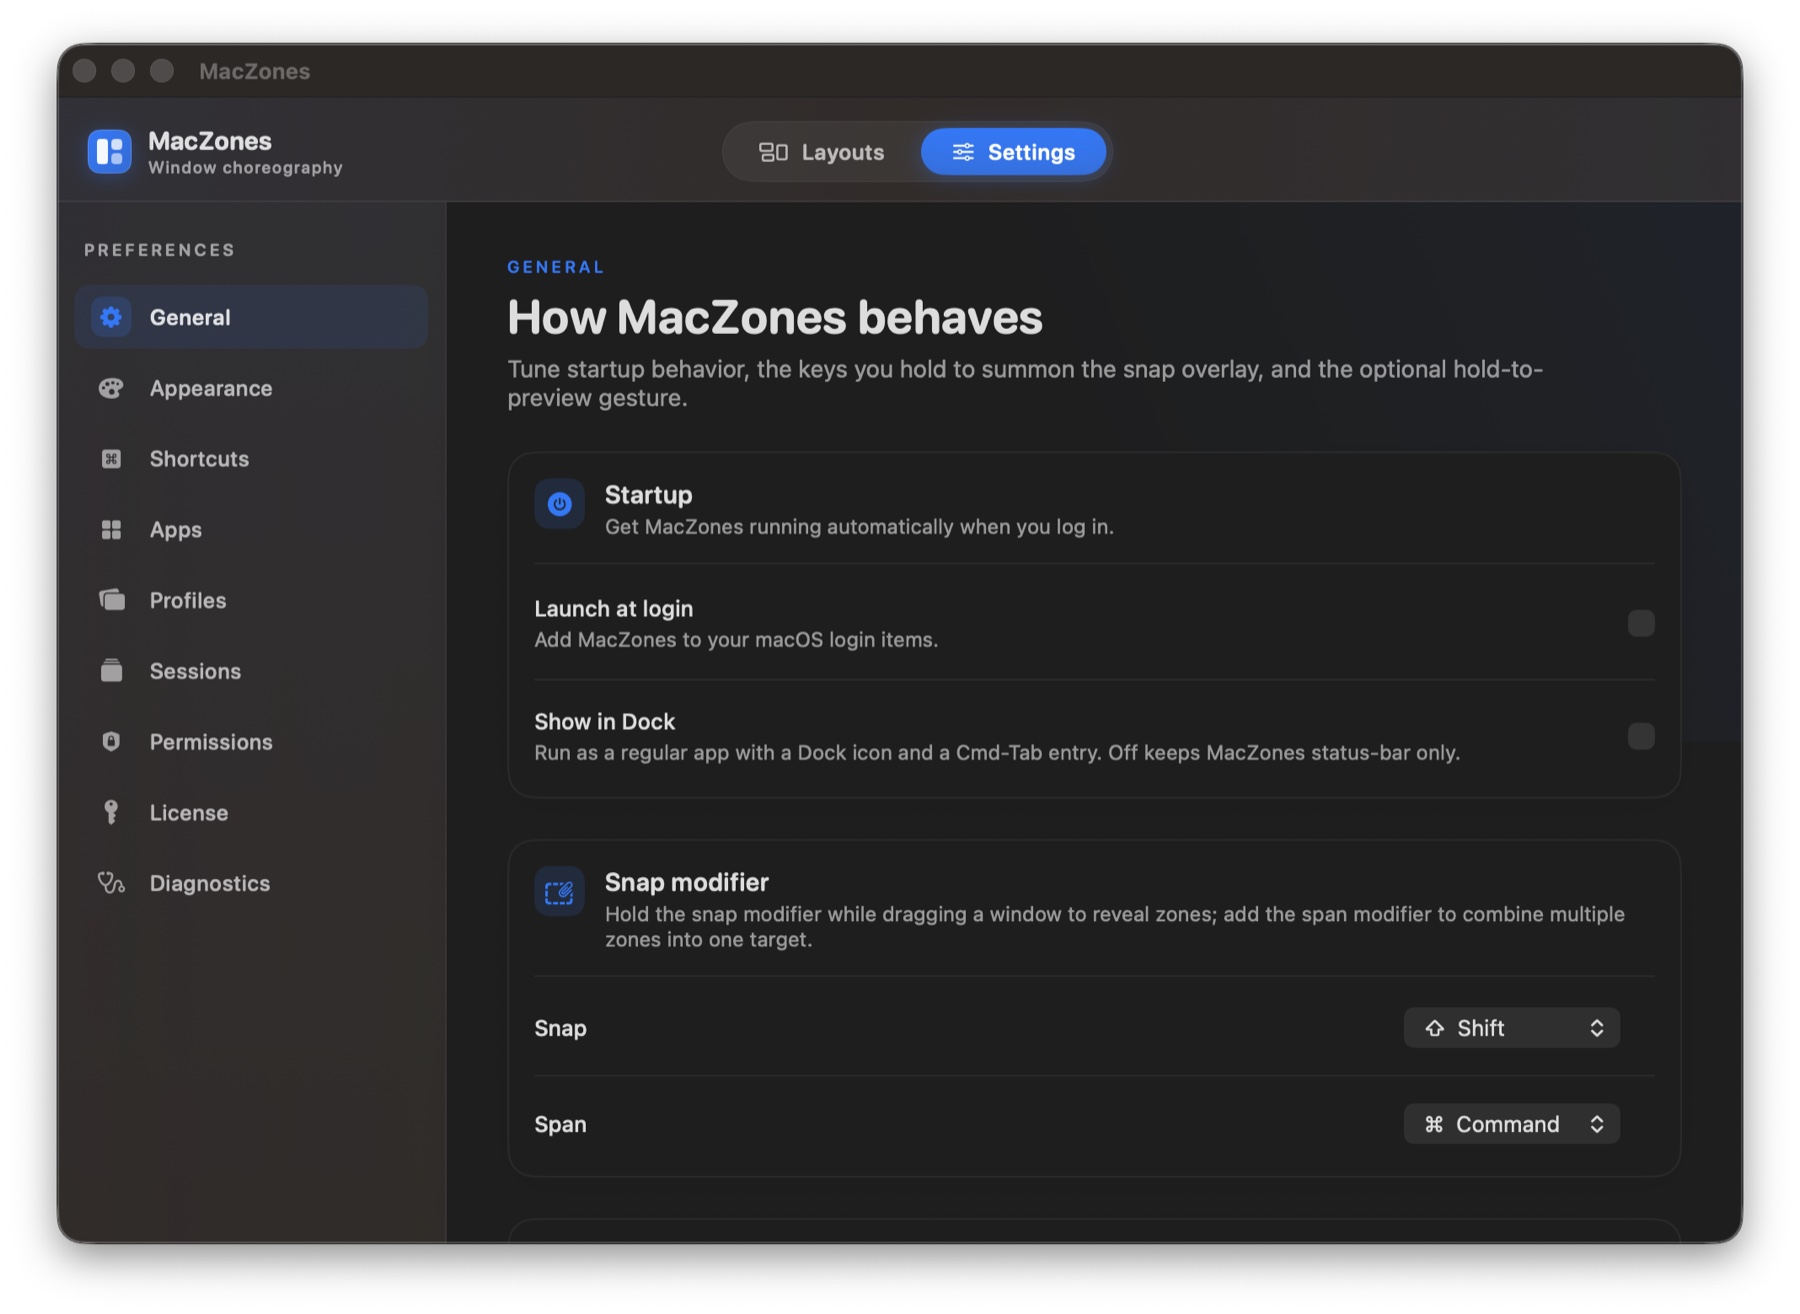Image resolution: width=1800 pixels, height=1314 pixels.
Task: Close the MacZones window
Action: pyautogui.click(x=85, y=71)
